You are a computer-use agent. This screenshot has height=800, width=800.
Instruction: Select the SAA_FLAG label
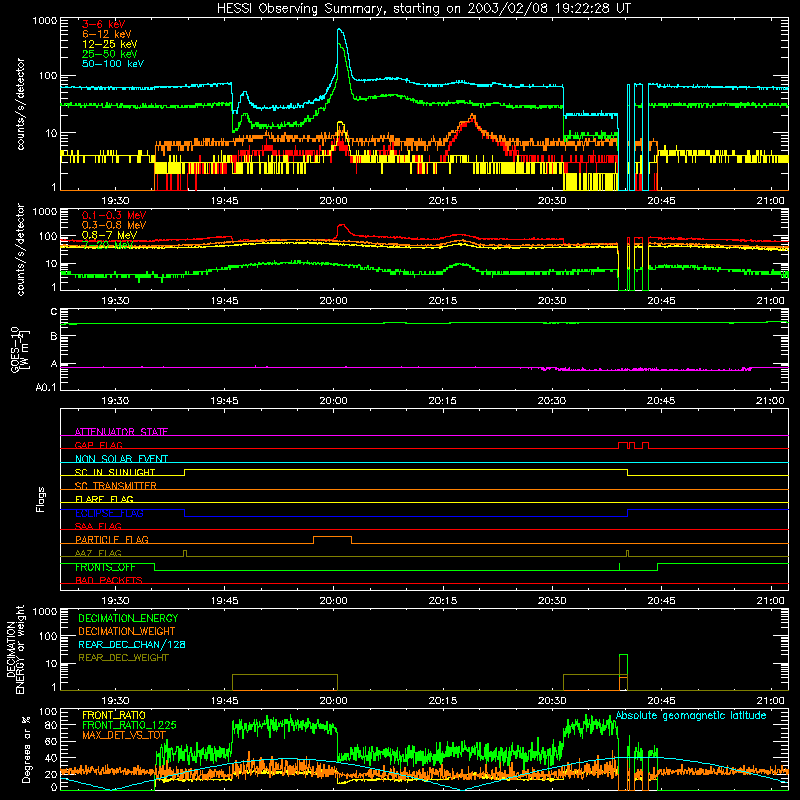point(98,526)
